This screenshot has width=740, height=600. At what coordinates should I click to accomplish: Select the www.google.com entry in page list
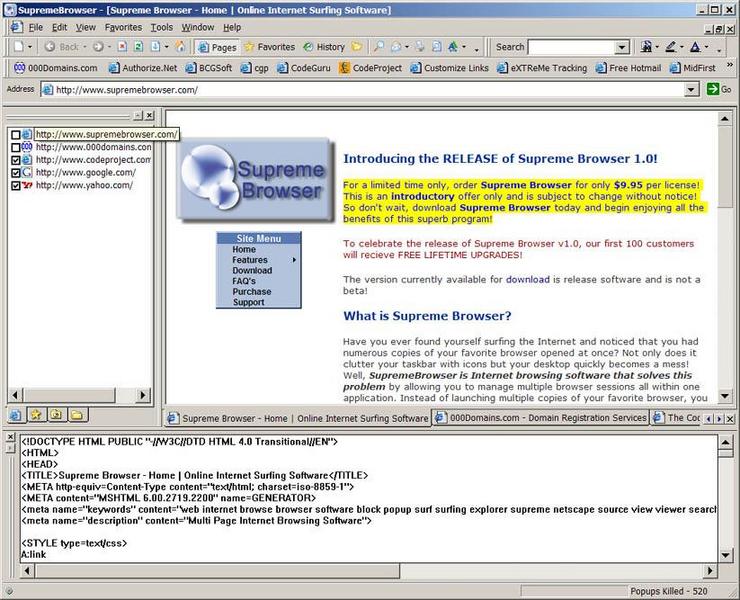[85, 173]
